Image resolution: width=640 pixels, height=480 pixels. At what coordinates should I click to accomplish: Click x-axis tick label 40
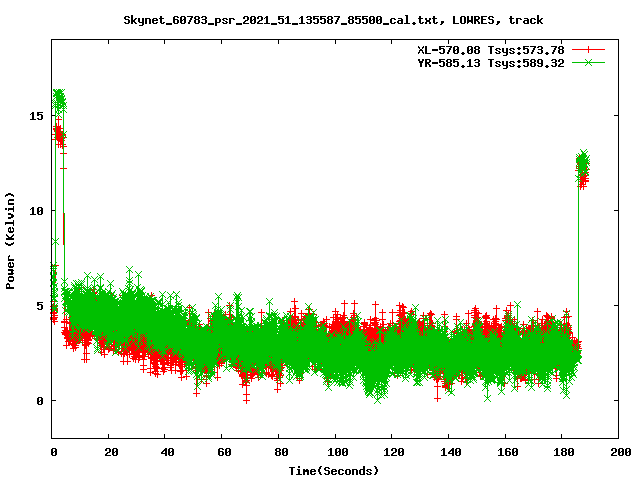click(x=167, y=452)
